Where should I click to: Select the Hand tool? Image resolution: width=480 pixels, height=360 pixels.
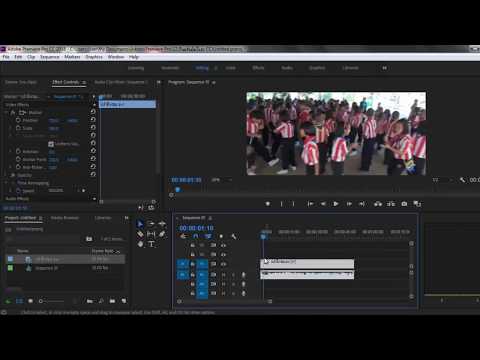(x=140, y=244)
